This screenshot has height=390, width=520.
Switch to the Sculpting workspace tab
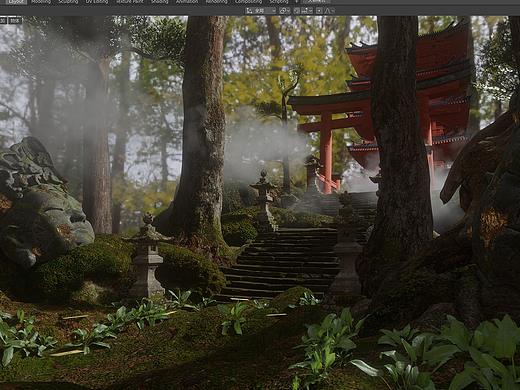click(x=68, y=1)
